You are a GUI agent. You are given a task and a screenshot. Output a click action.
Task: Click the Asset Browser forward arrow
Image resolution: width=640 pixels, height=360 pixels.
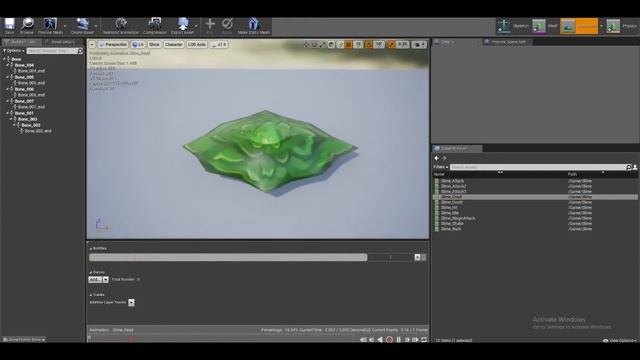444,158
